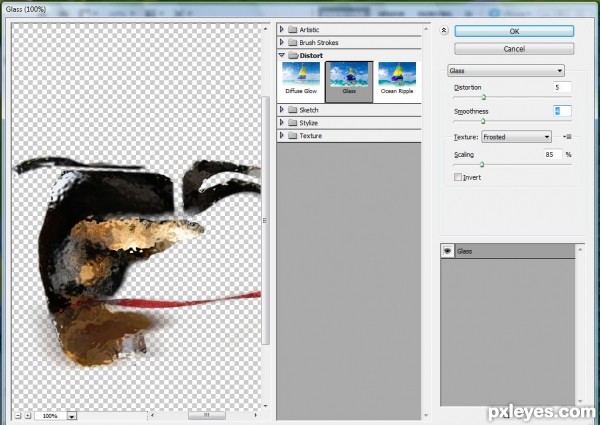The image size is (600, 425).
Task: Expand the Stylize filter category
Action: pyautogui.click(x=282, y=123)
